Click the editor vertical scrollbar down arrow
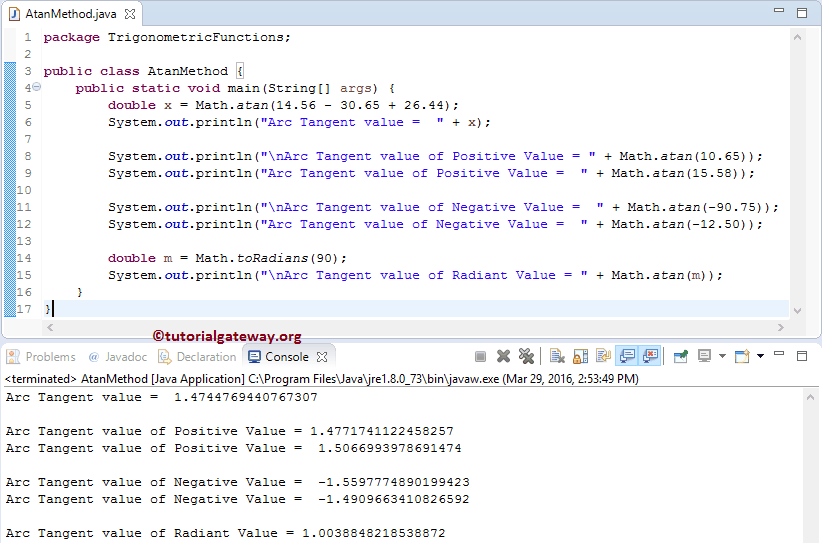The width and height of the screenshot is (822, 543). point(797,311)
